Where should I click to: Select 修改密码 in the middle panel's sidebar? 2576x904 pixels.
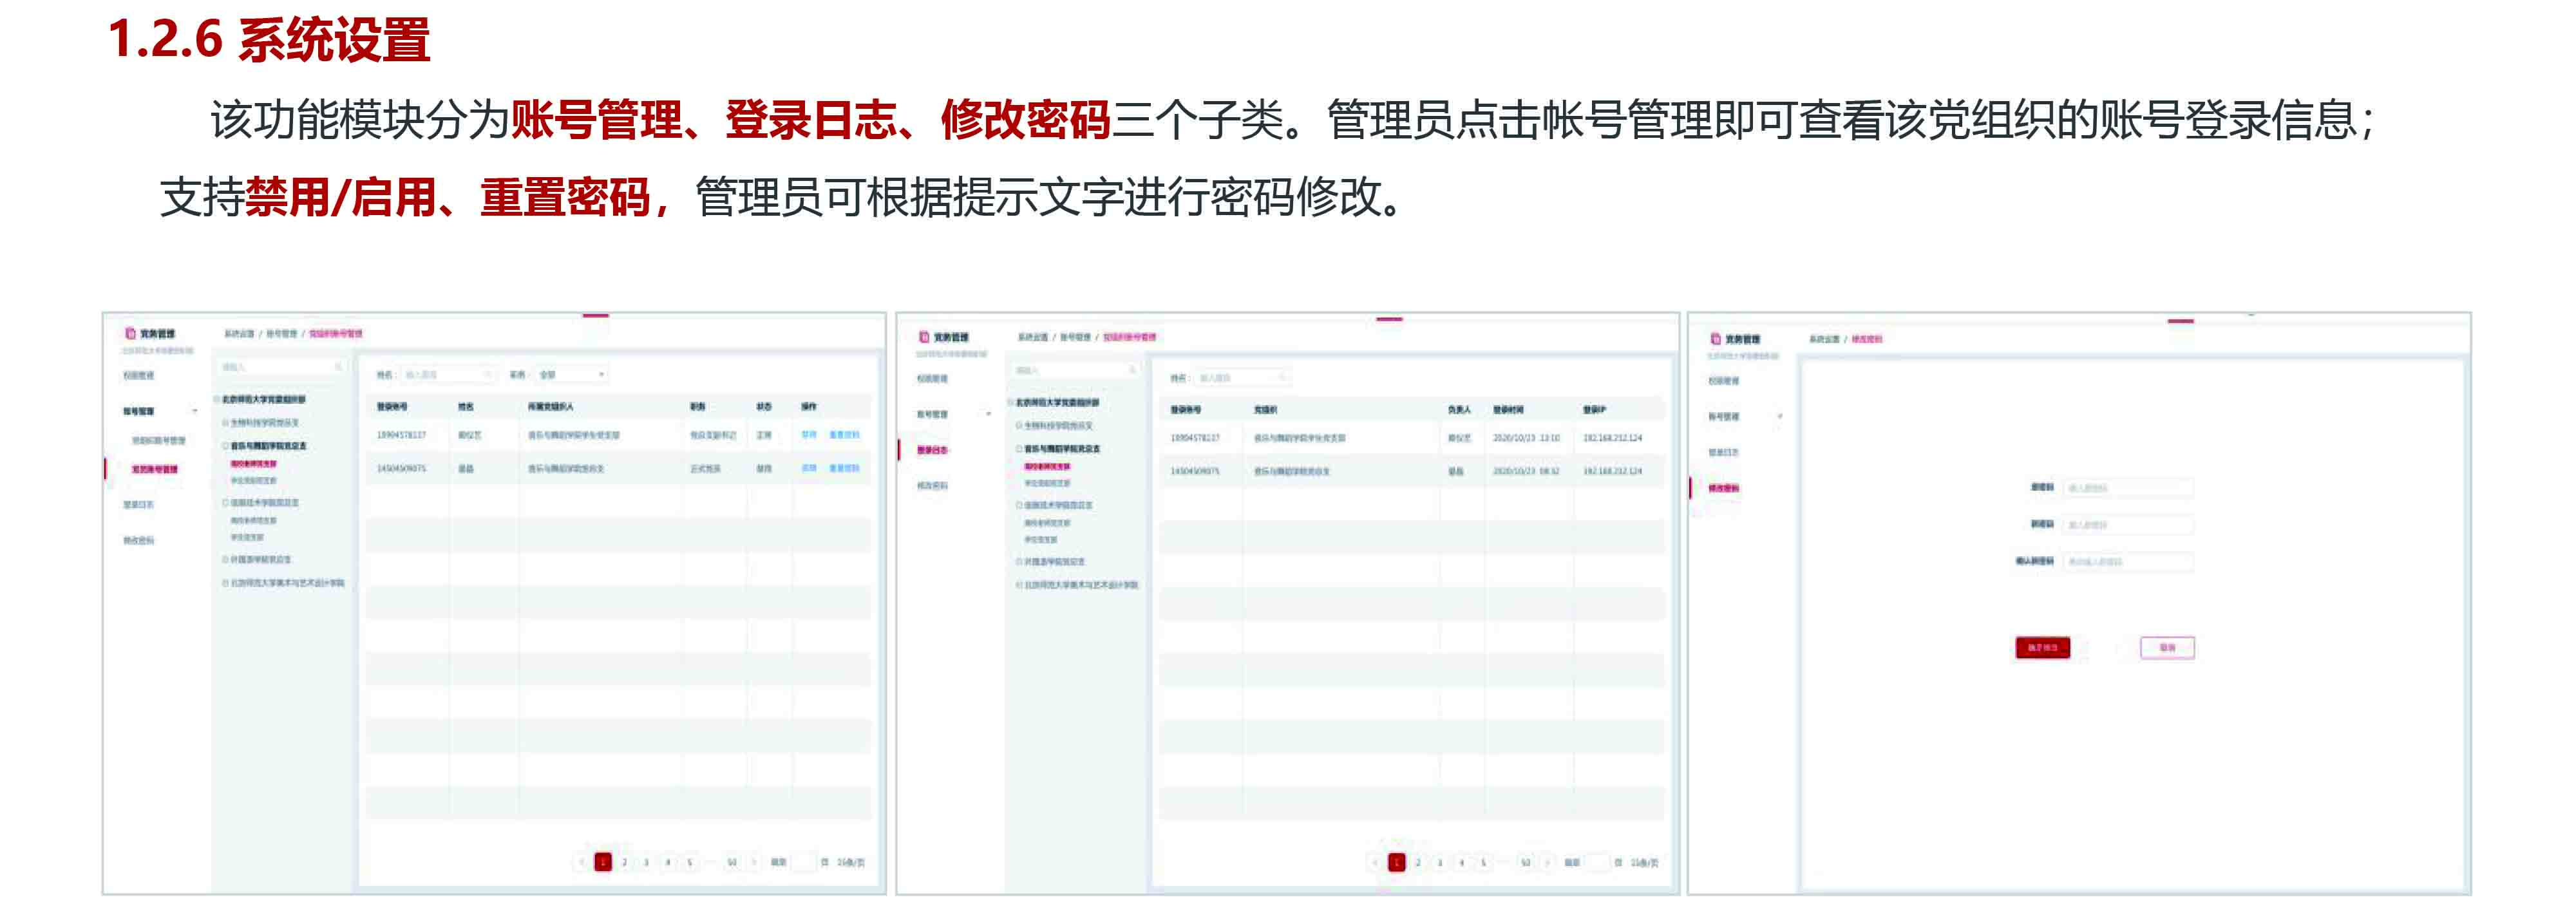point(932,486)
